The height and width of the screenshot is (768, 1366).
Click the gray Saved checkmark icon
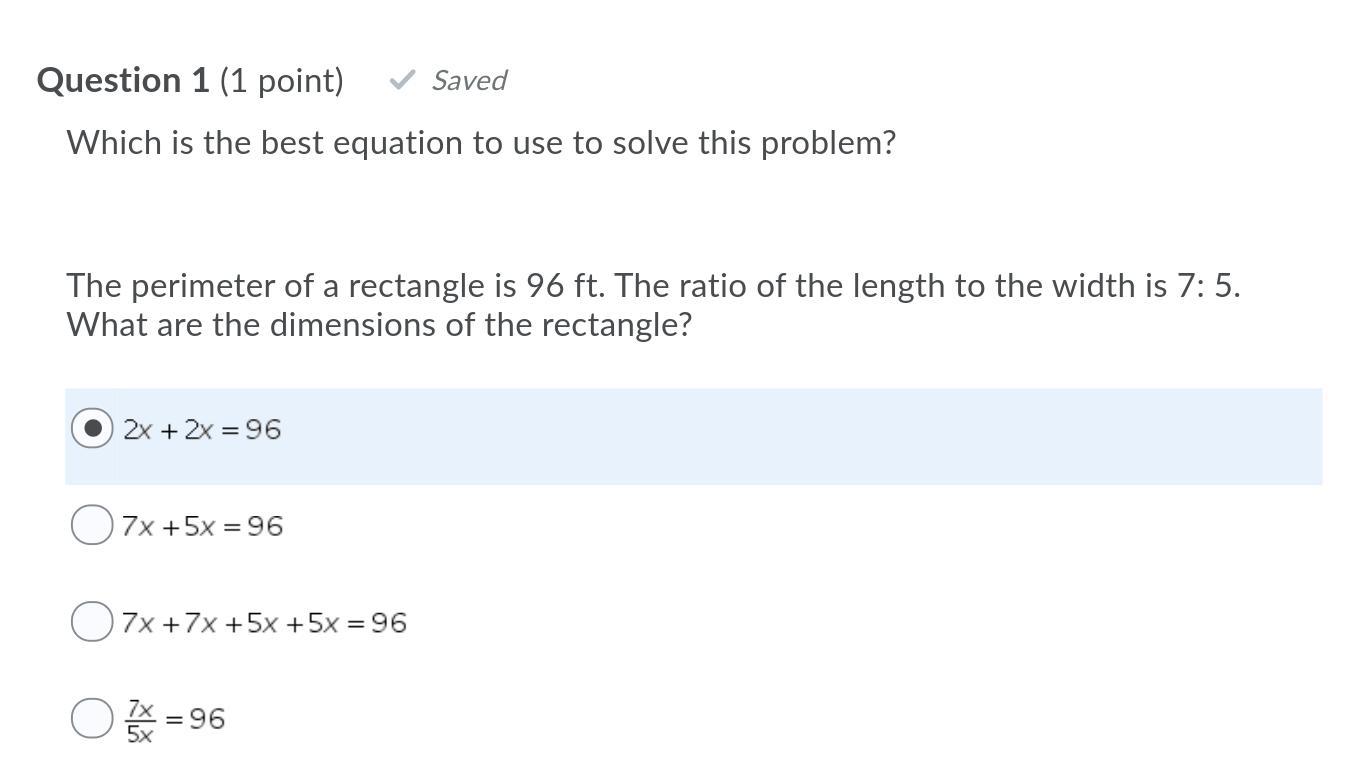point(402,80)
